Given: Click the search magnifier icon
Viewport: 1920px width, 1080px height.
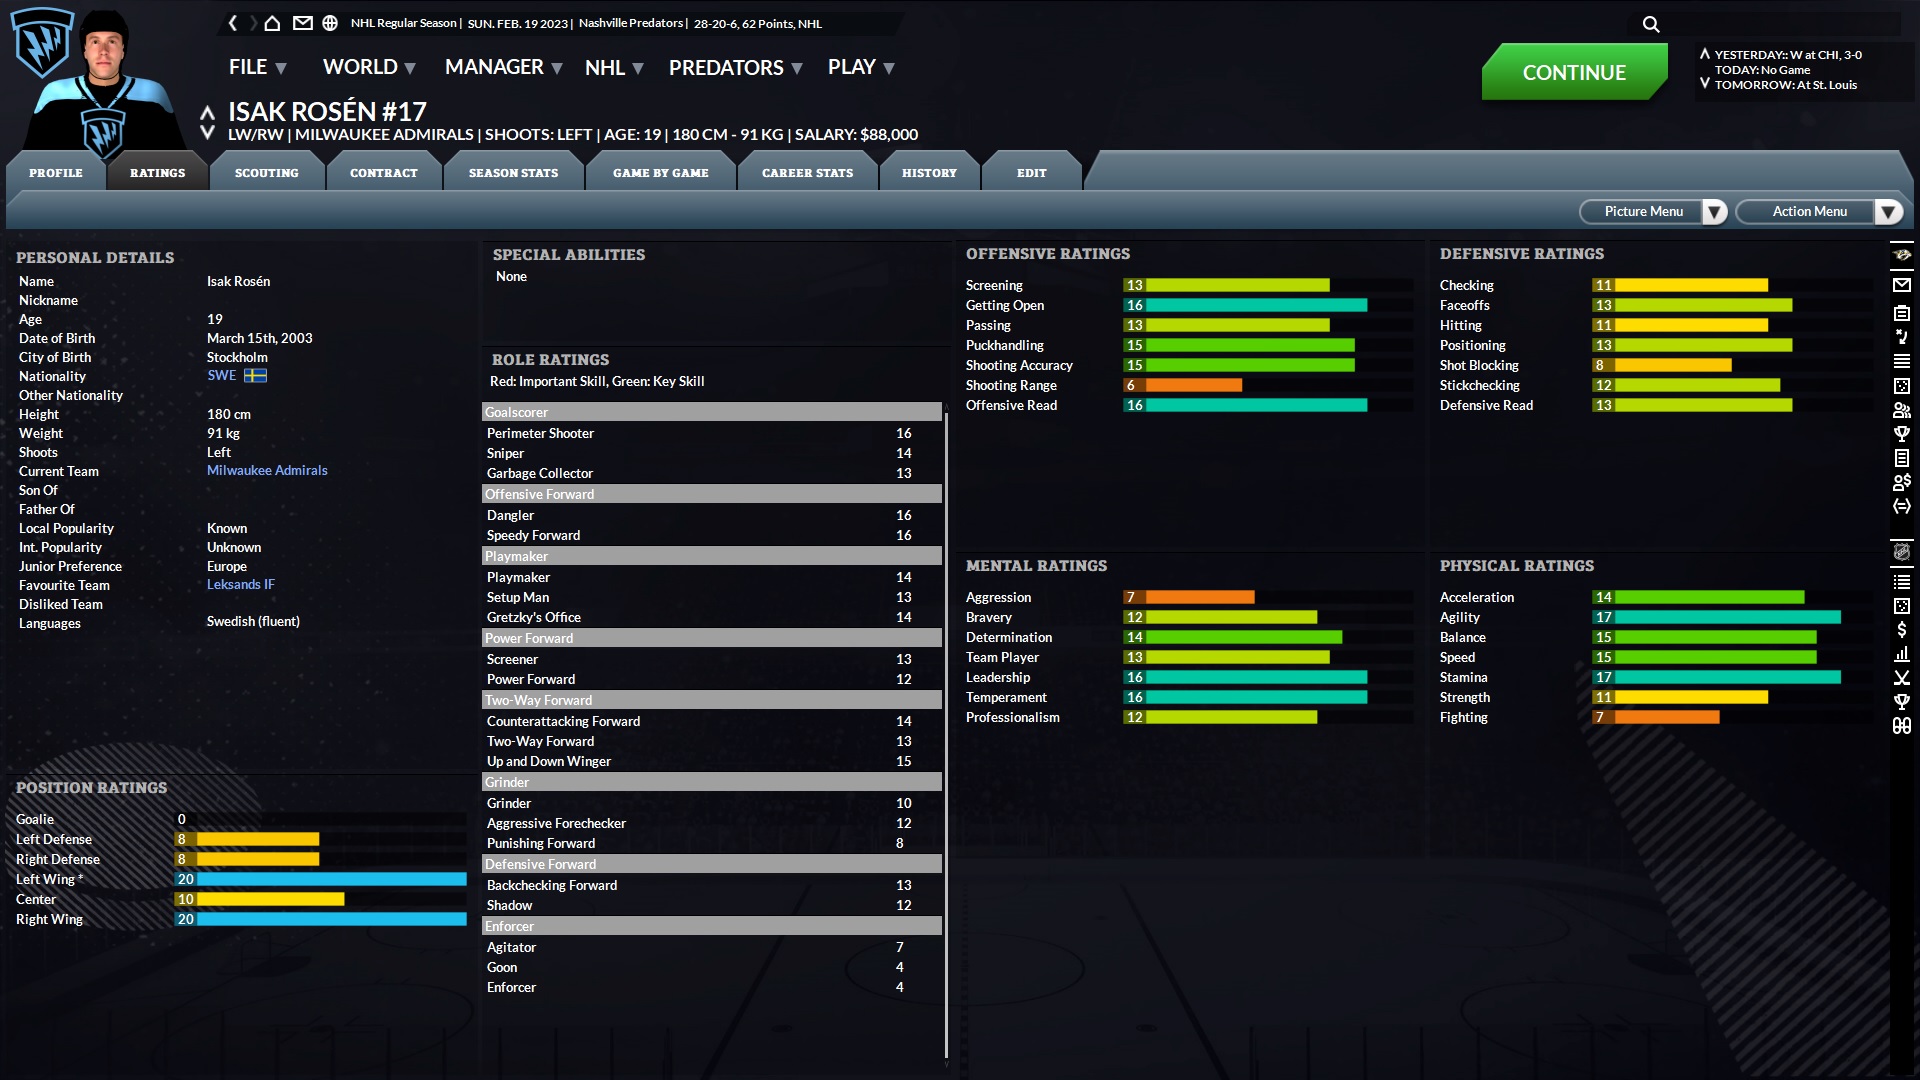Looking at the screenshot, I should point(1651,24).
